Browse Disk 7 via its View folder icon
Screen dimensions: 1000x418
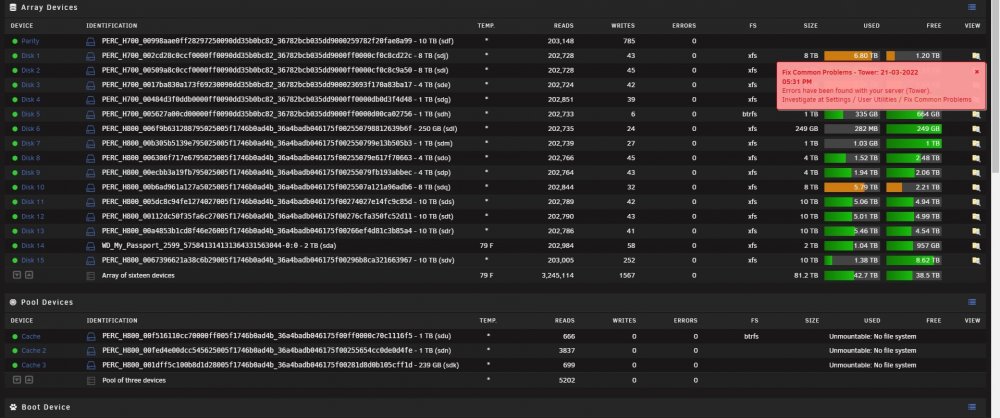click(976, 144)
